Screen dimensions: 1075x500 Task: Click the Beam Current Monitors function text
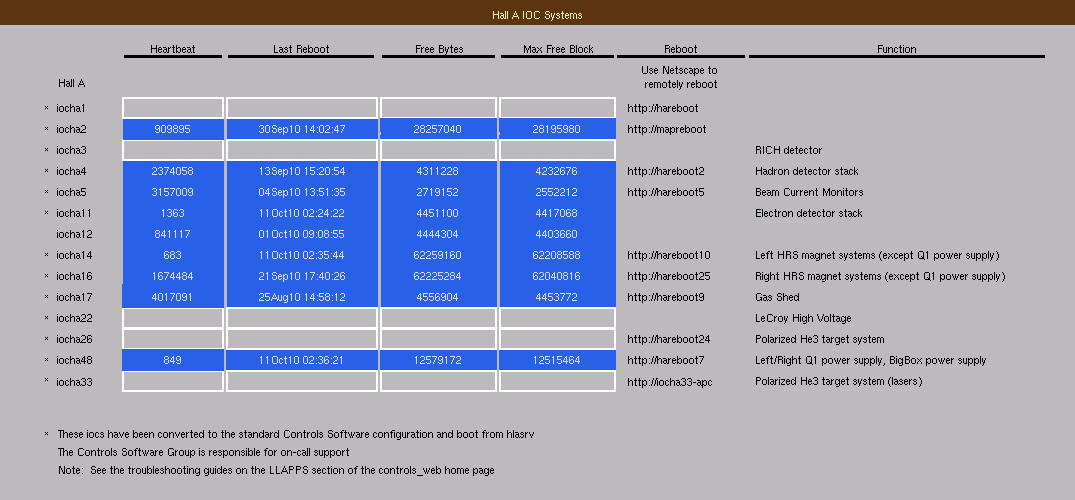click(x=809, y=192)
